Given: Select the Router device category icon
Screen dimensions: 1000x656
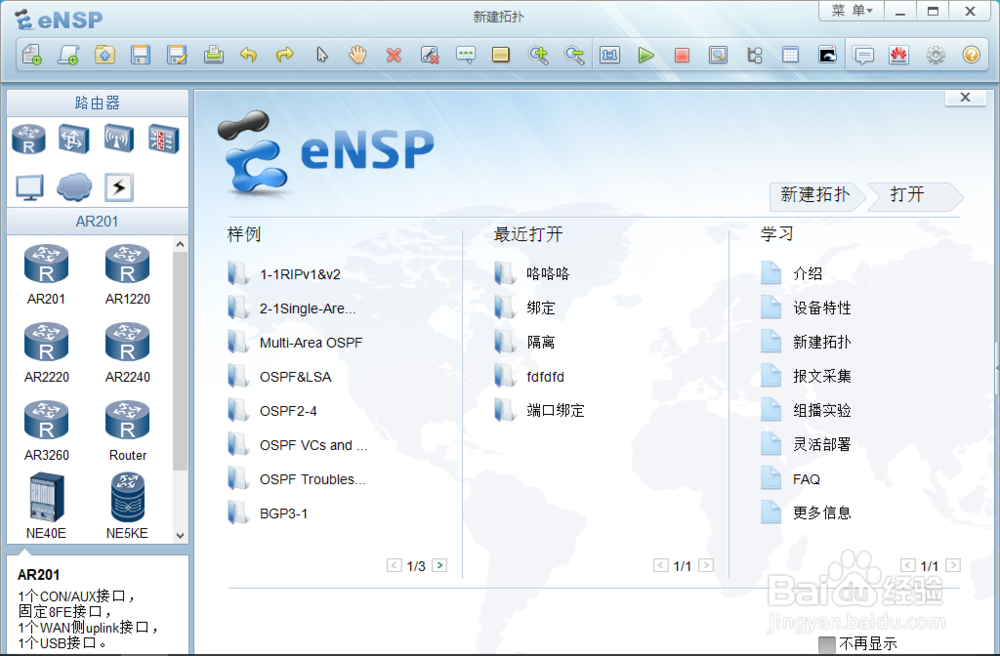Looking at the screenshot, I should (29, 139).
